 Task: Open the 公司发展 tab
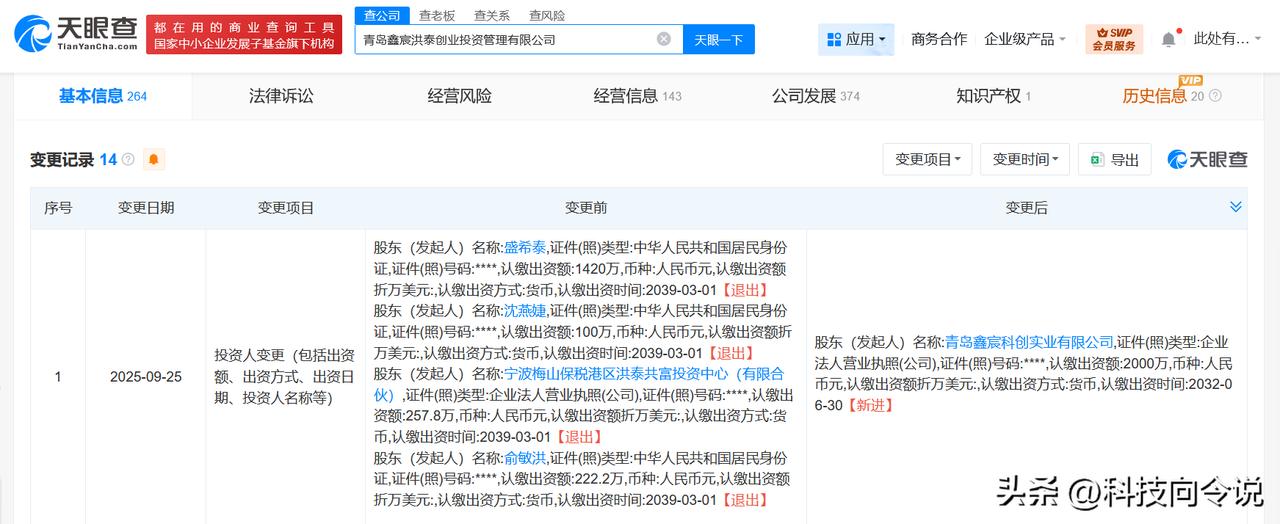click(x=815, y=96)
